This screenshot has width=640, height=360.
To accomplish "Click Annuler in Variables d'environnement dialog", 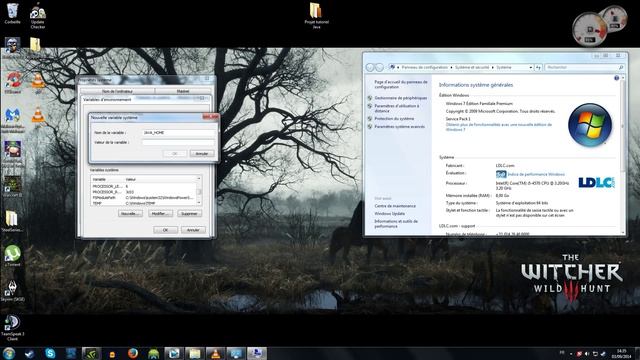I will click(193, 230).
